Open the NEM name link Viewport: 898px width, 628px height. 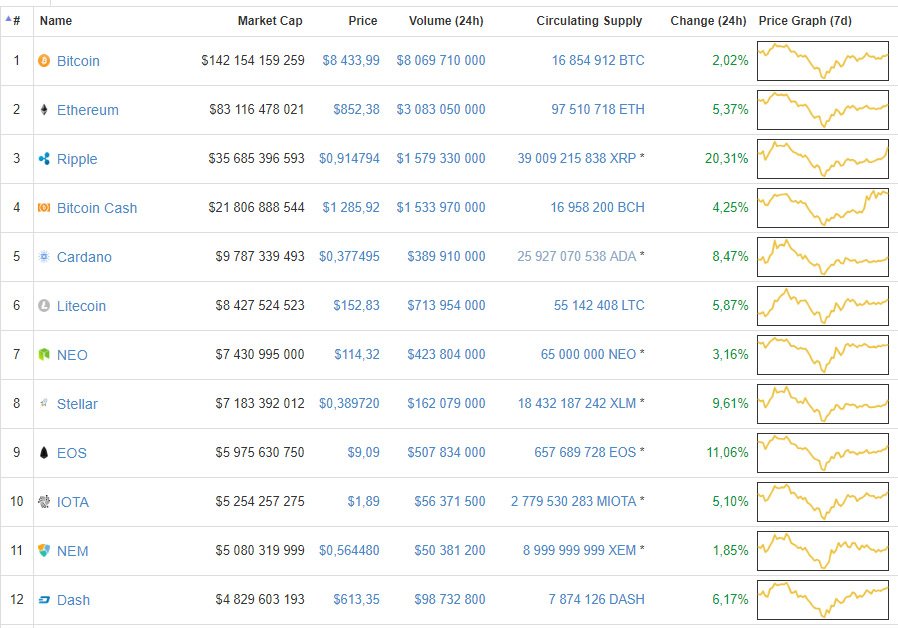click(x=72, y=551)
